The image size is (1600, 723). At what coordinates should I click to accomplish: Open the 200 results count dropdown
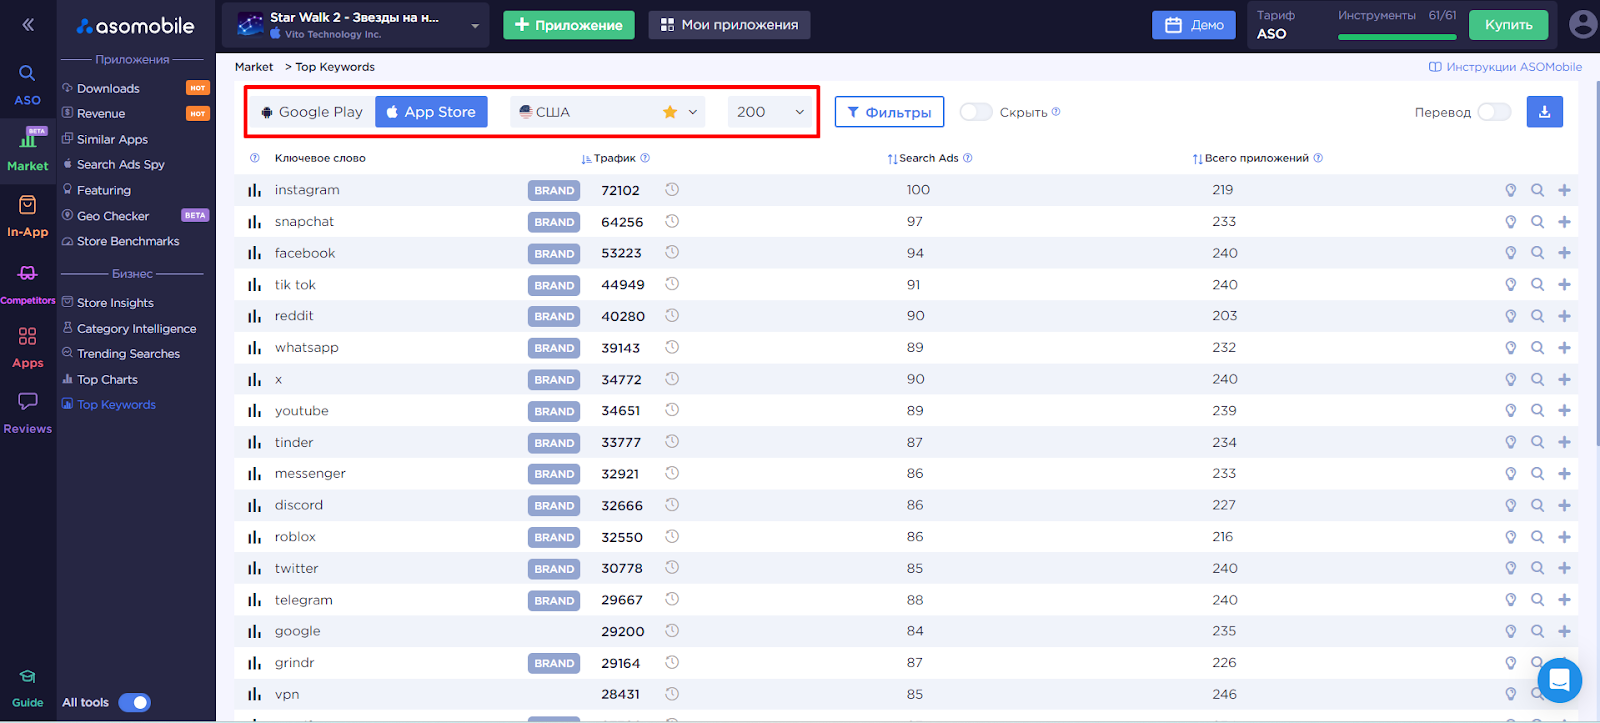(x=770, y=112)
